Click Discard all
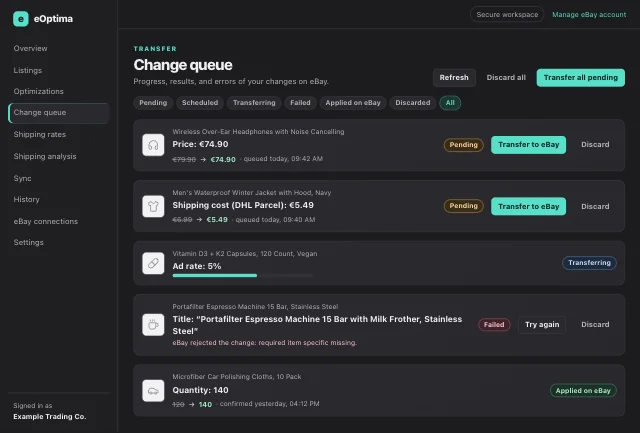This screenshot has height=433, width=640. click(506, 78)
